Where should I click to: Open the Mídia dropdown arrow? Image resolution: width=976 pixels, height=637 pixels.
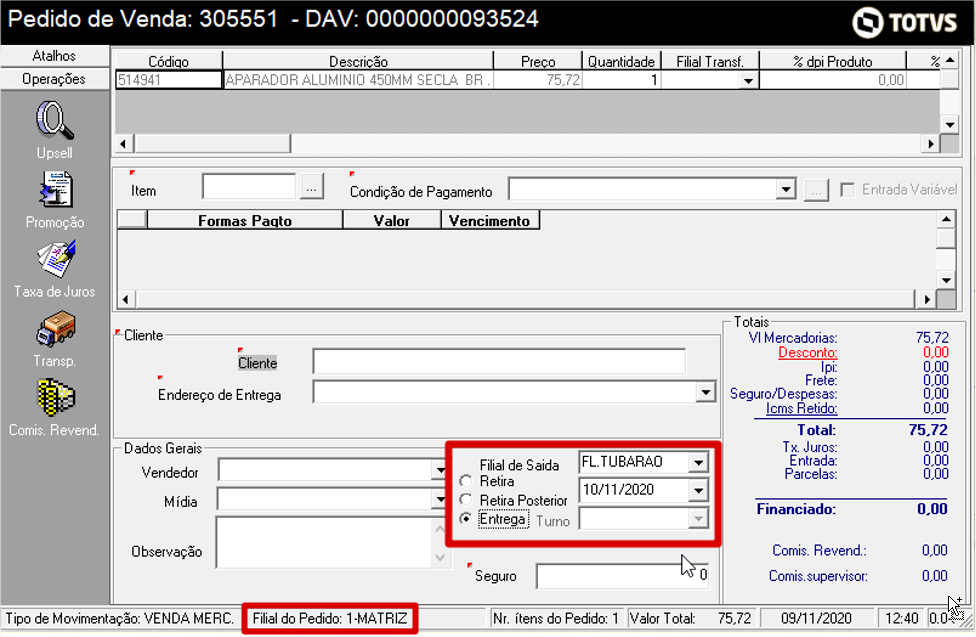click(x=440, y=499)
